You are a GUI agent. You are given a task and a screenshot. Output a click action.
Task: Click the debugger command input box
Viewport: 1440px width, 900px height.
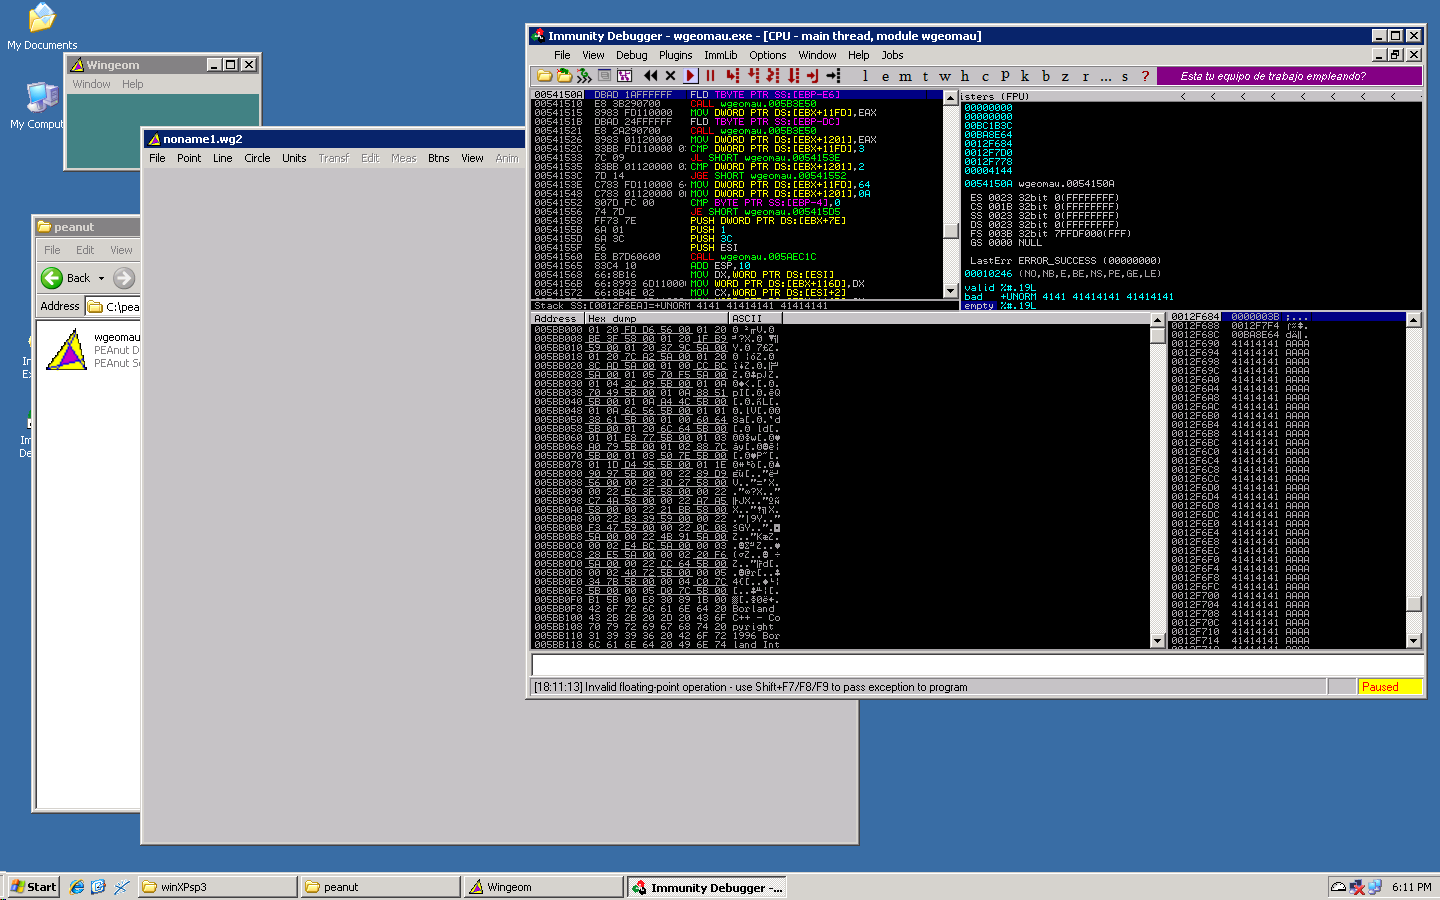click(977, 666)
